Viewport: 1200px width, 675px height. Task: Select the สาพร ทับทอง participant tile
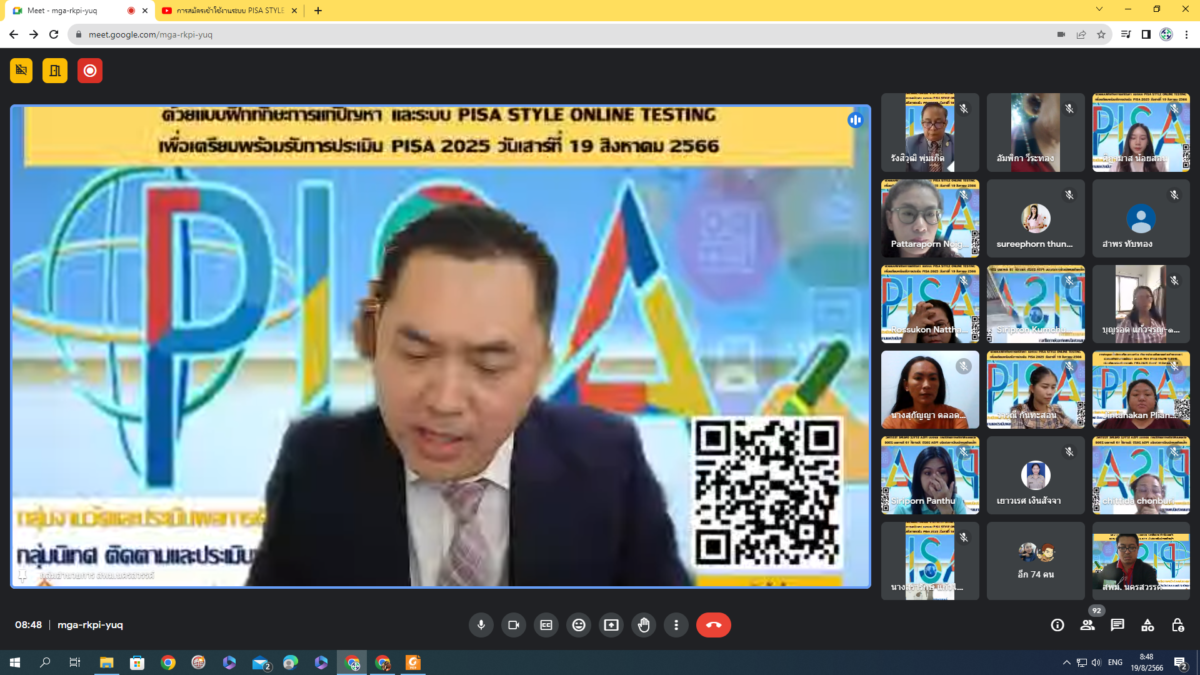[x=1141, y=218]
